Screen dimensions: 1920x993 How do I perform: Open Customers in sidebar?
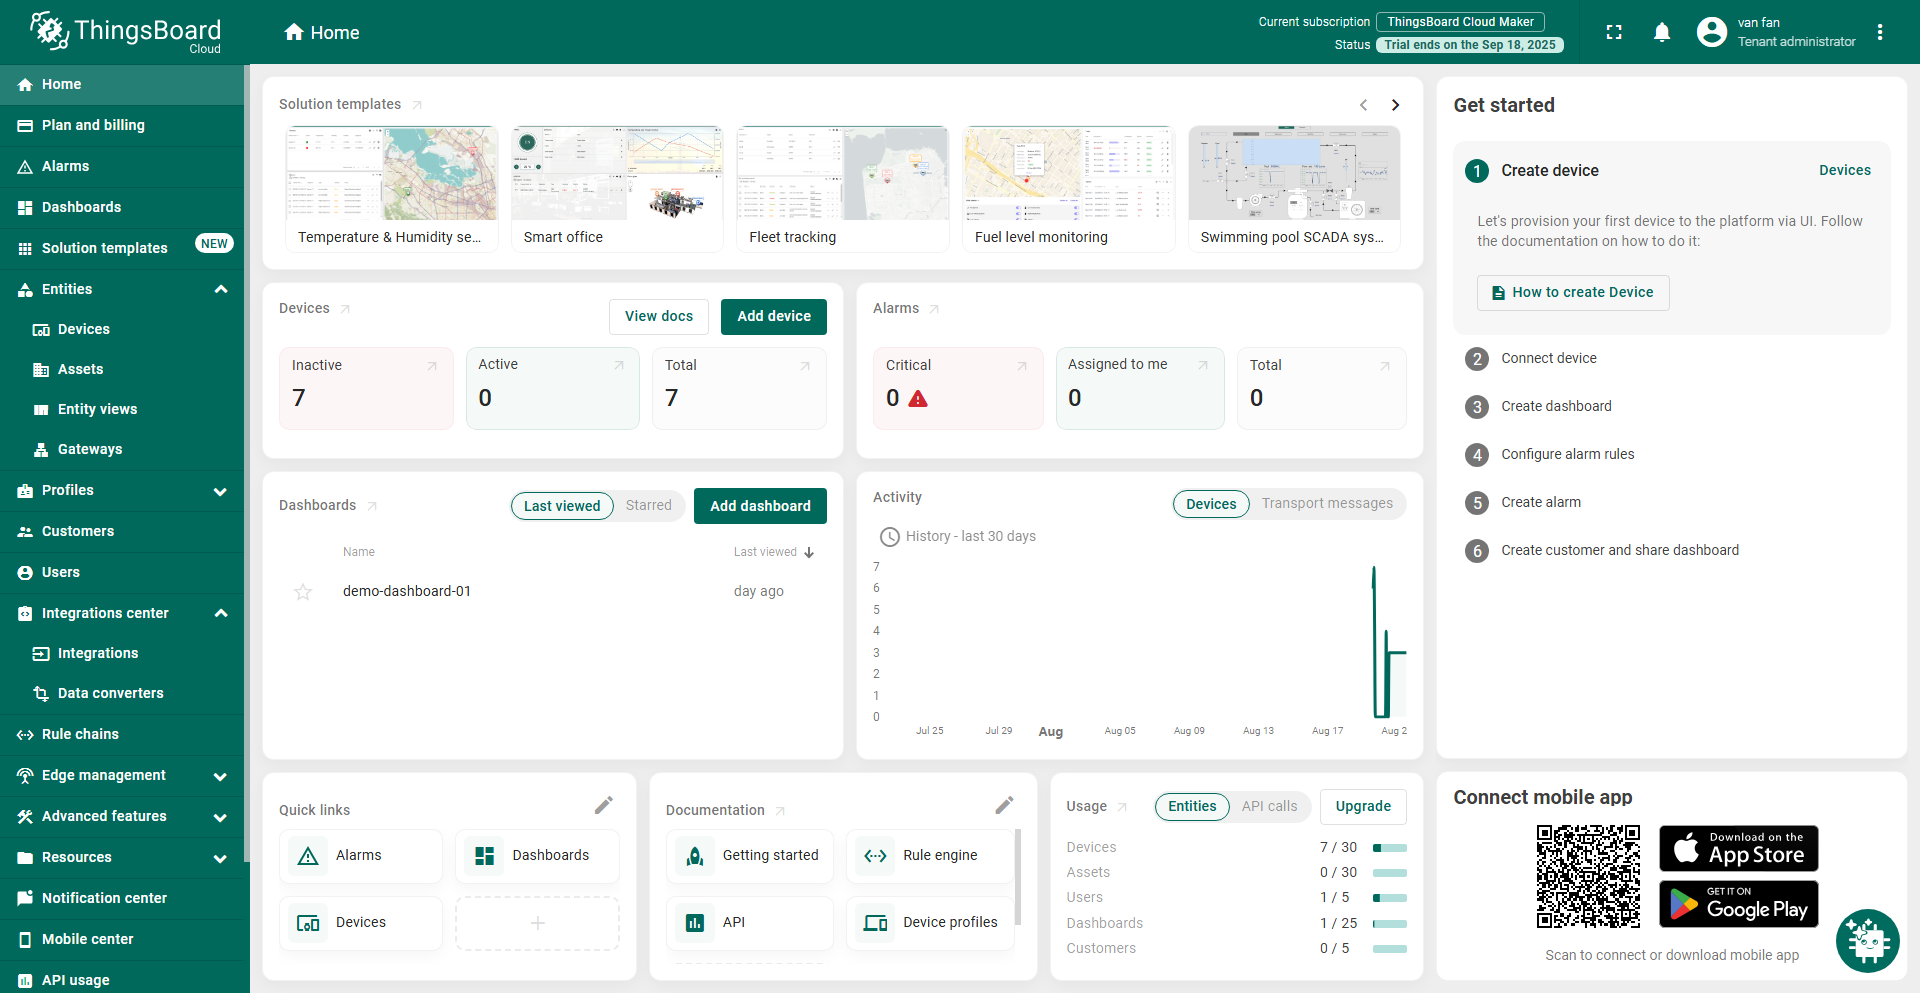click(122, 532)
